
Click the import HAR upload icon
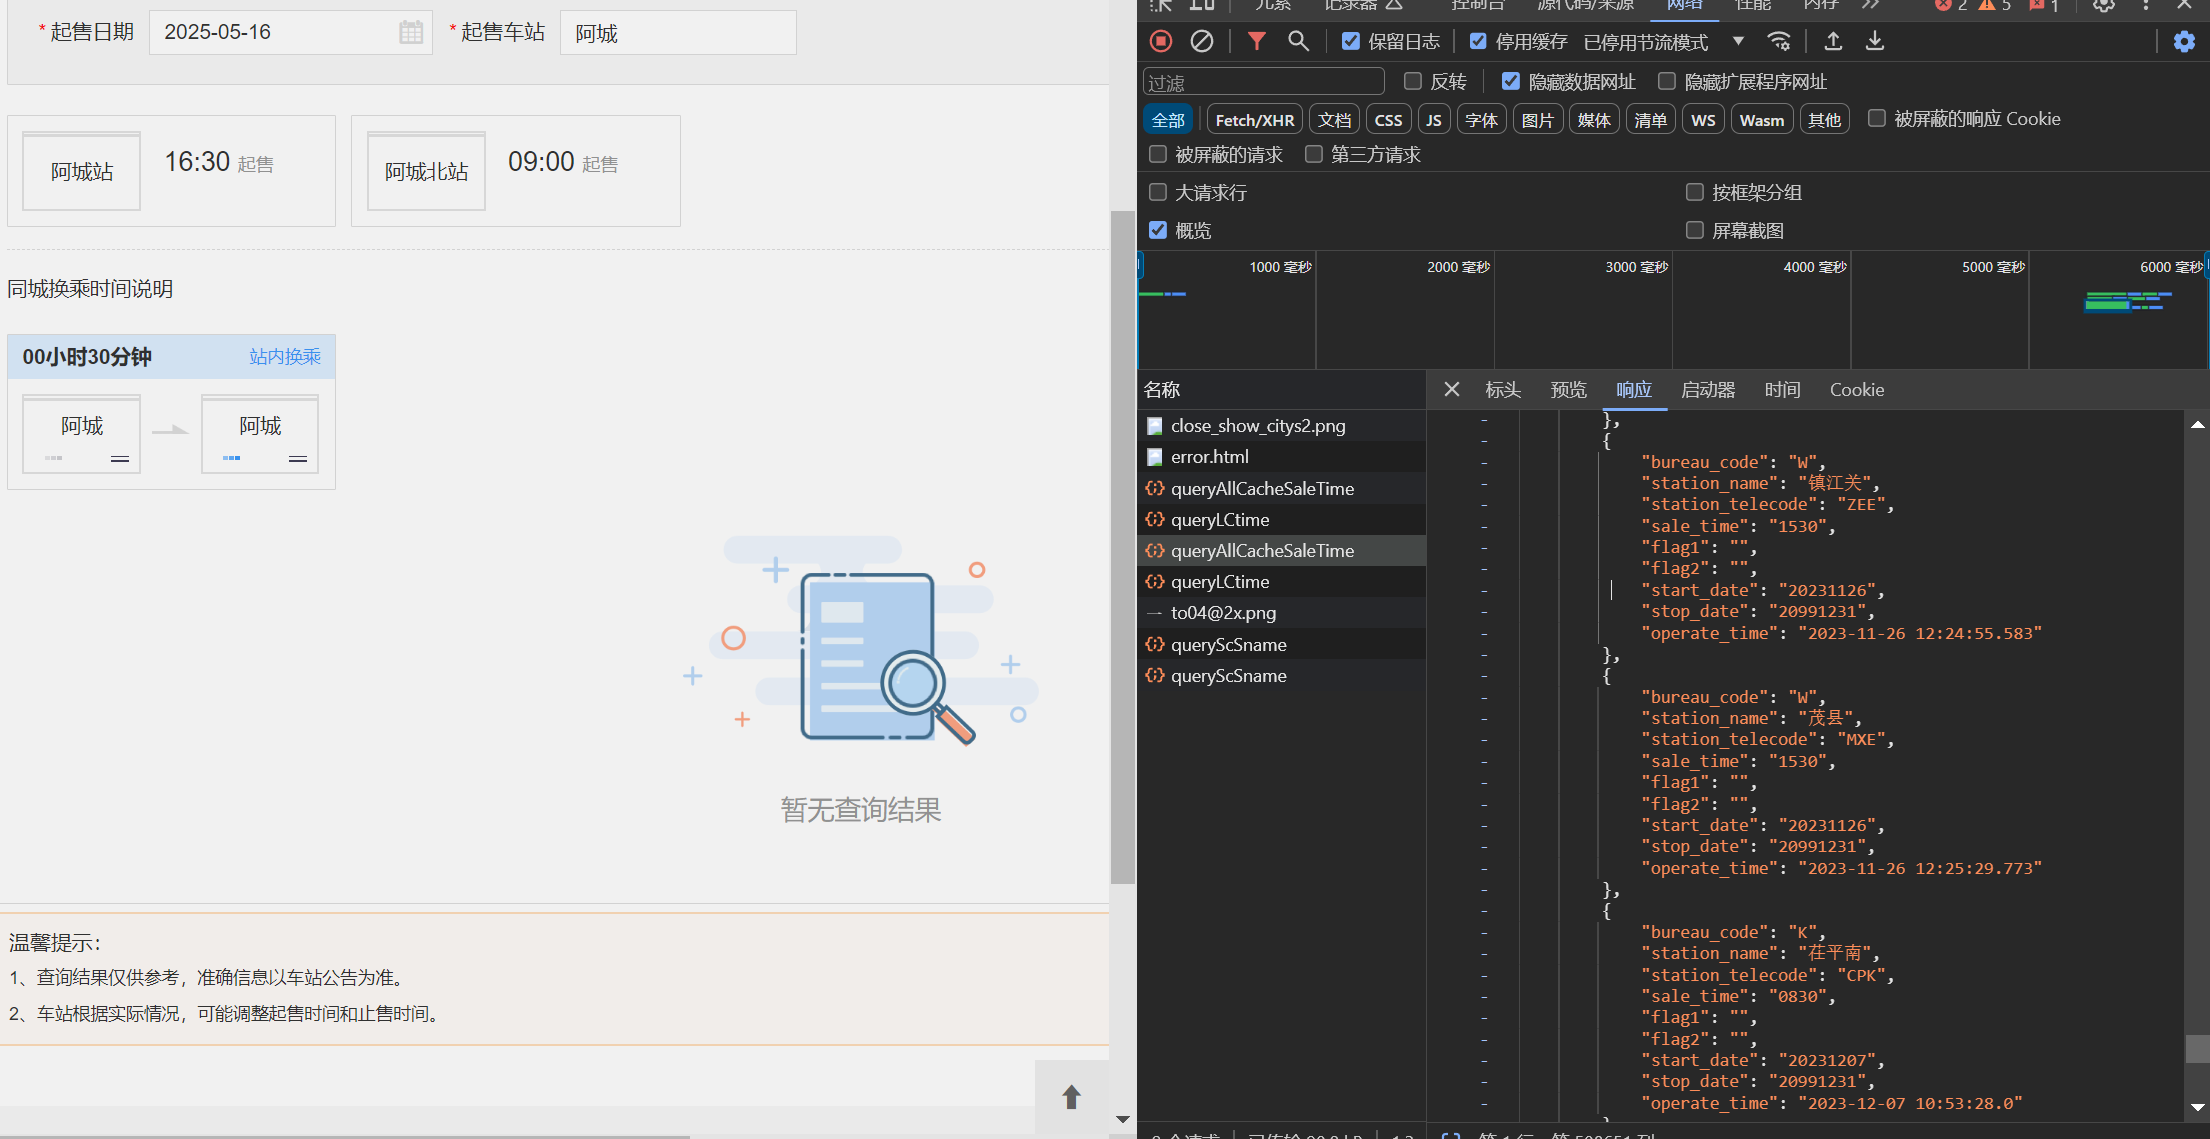pyautogui.click(x=1833, y=41)
